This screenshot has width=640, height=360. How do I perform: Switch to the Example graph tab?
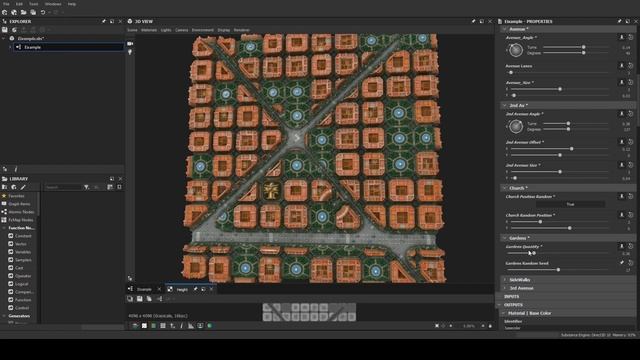point(144,289)
